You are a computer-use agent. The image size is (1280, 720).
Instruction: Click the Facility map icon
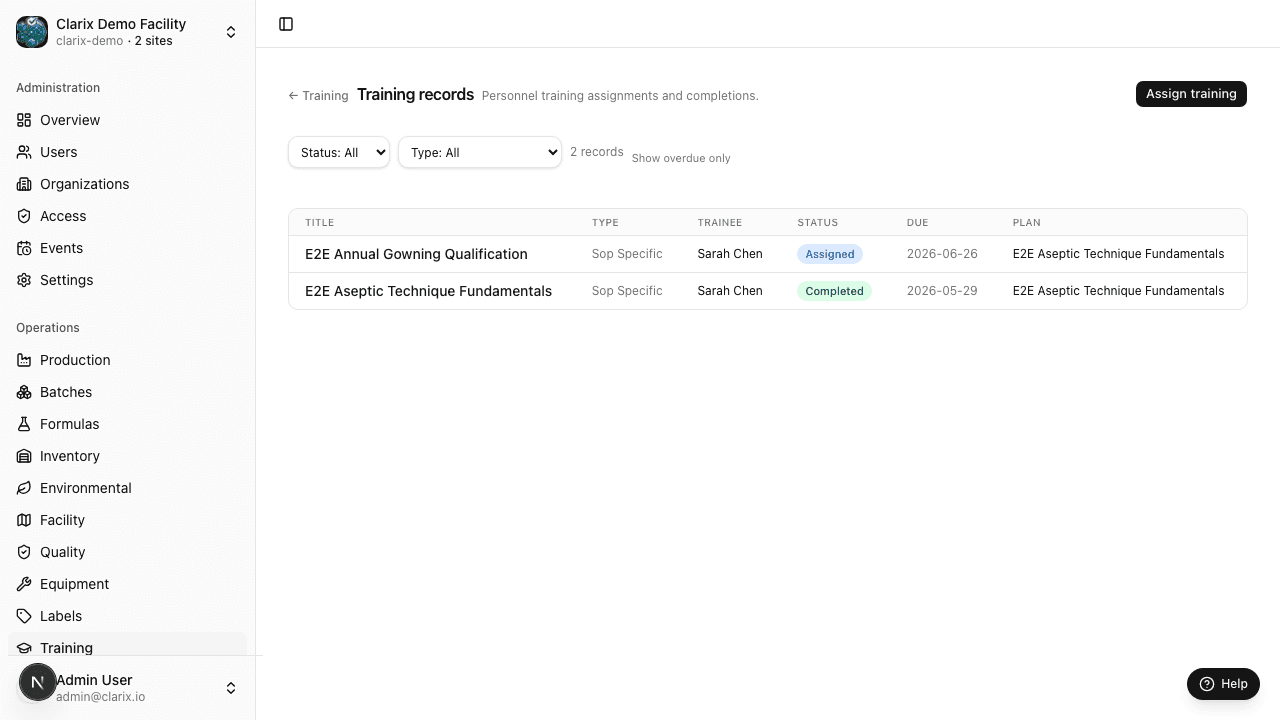24,520
